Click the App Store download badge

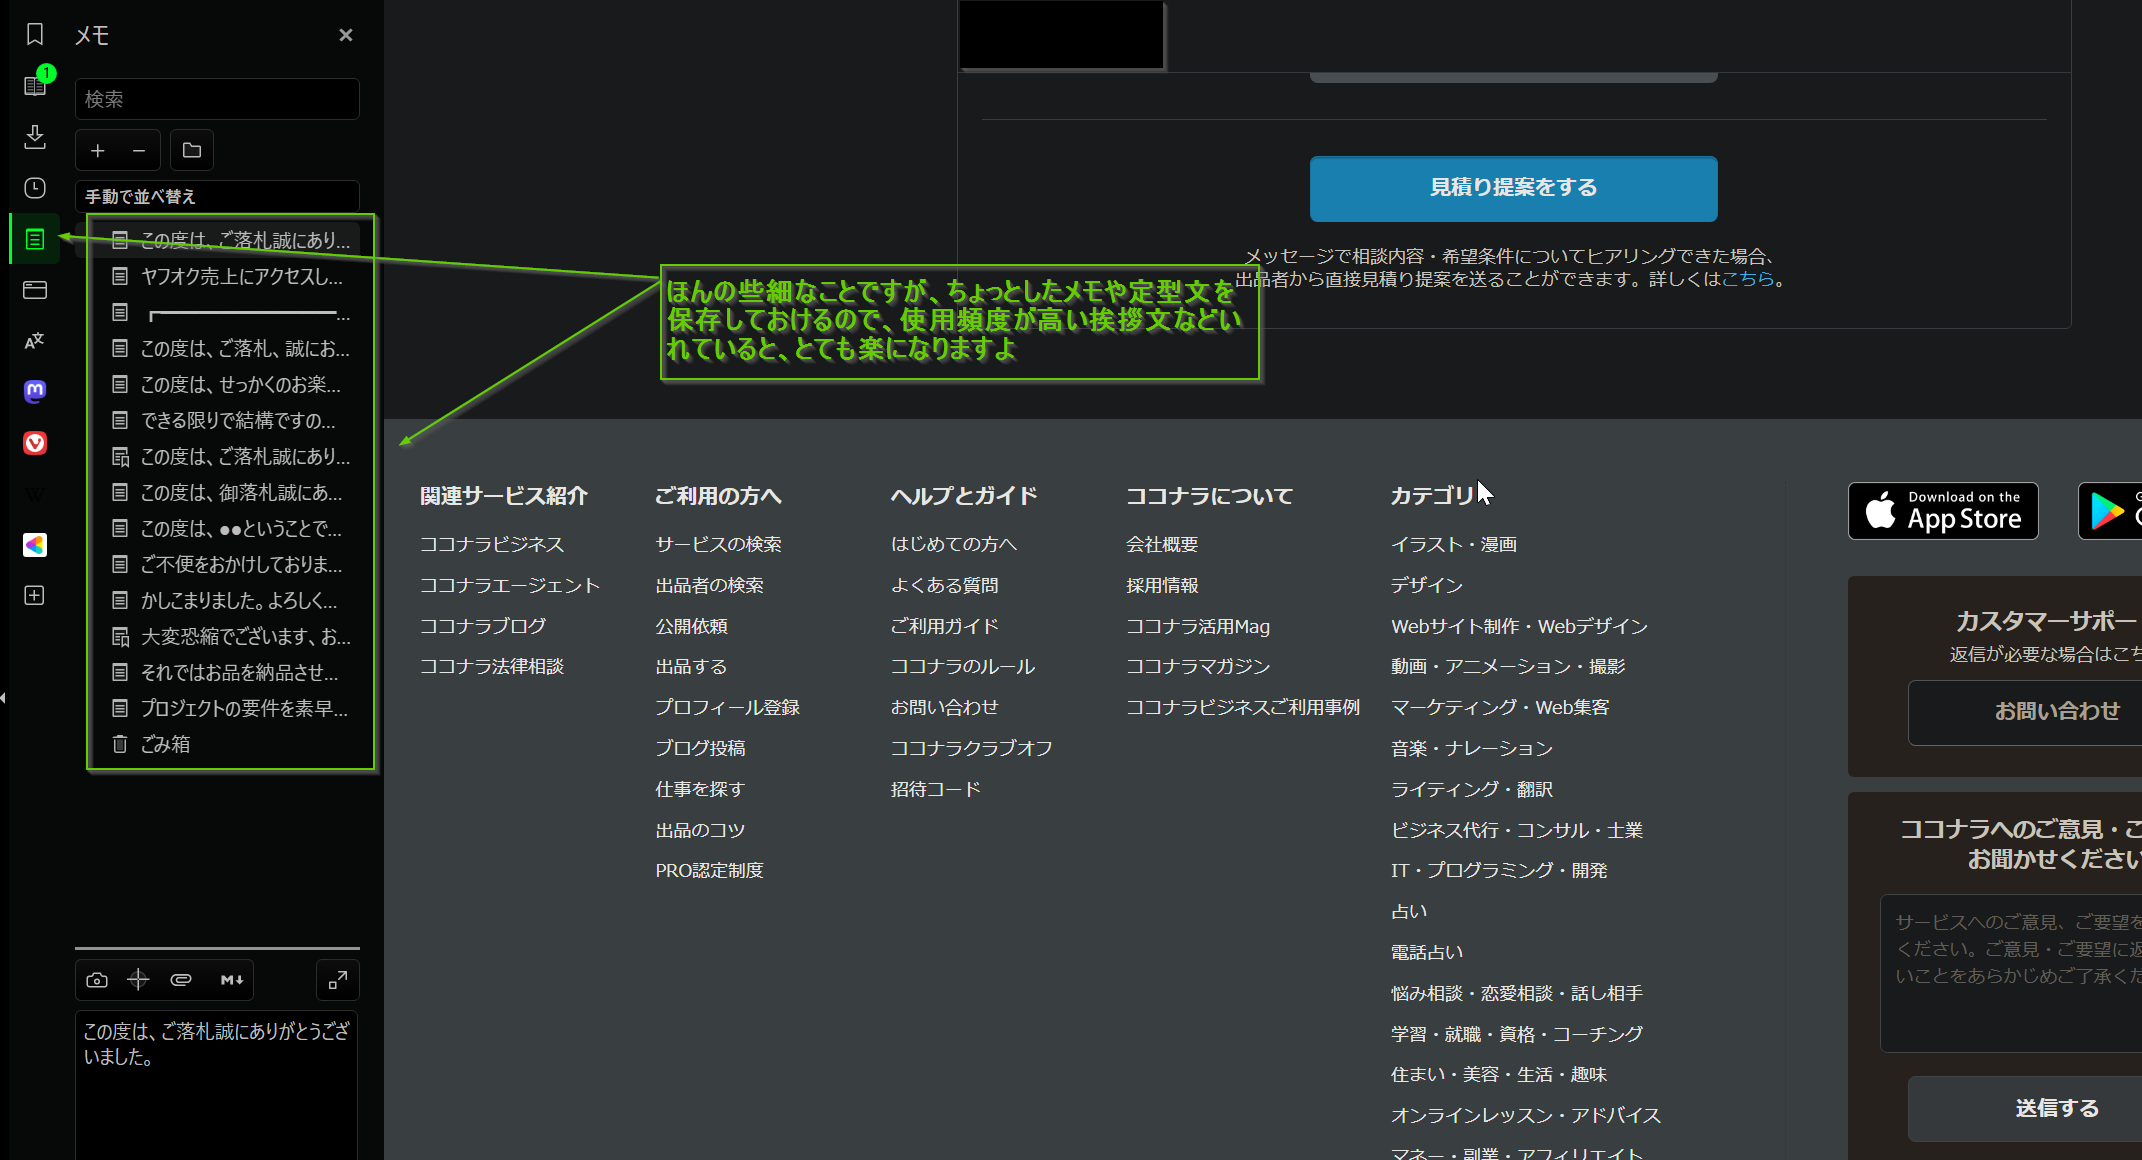pos(1943,511)
